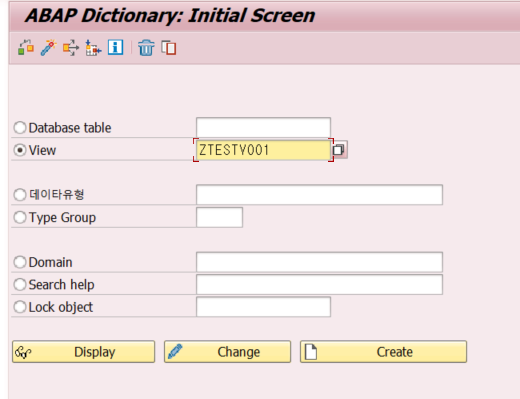Click the View field containing ZTESTV001
520x399 pixels.
click(263, 150)
